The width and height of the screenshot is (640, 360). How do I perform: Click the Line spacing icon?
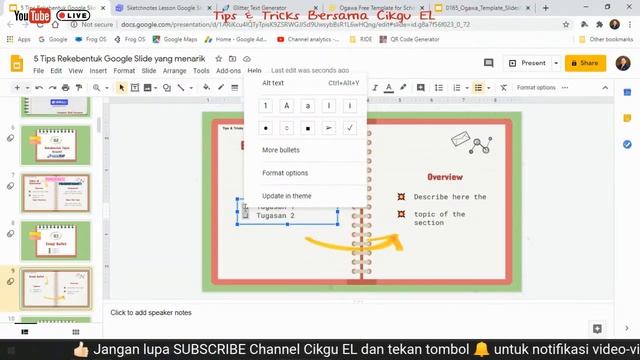(439, 88)
